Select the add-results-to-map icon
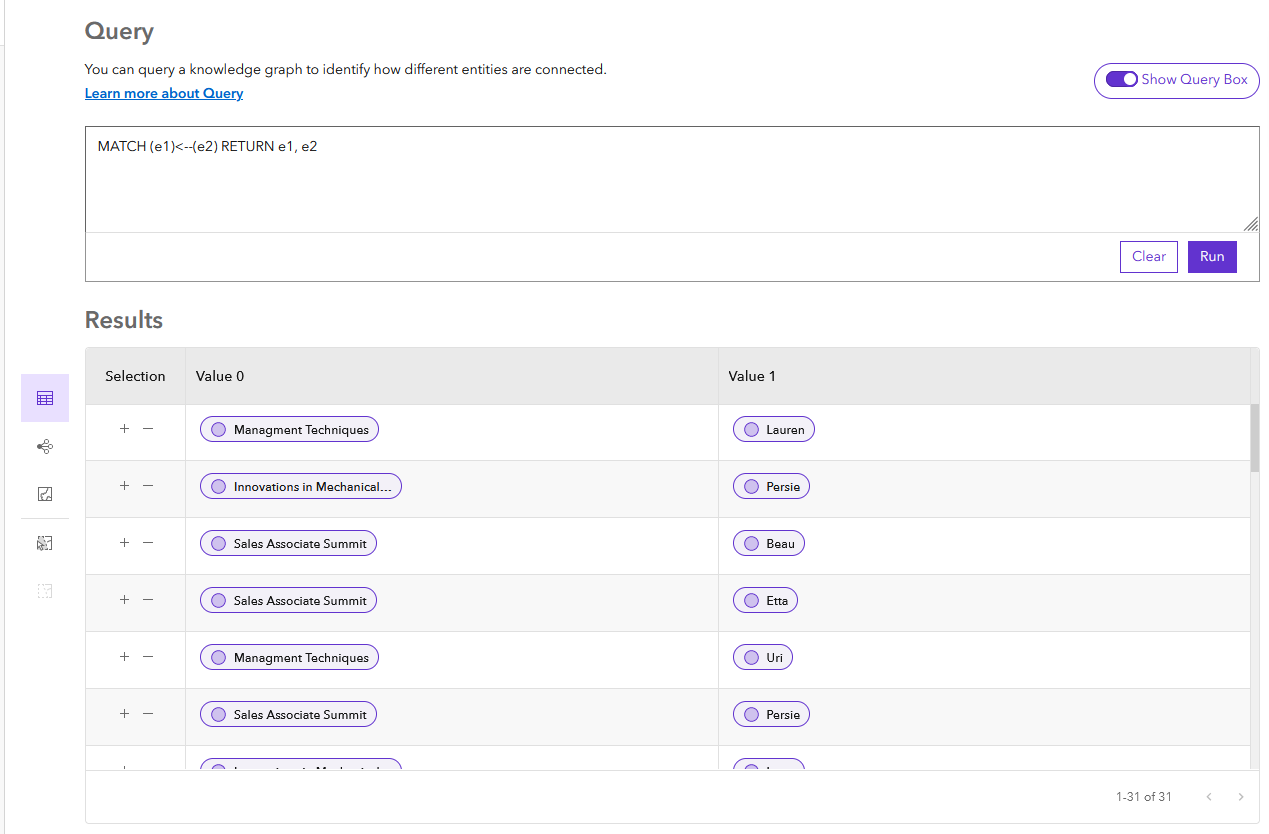Screen dimensions: 1269x834 44,542
